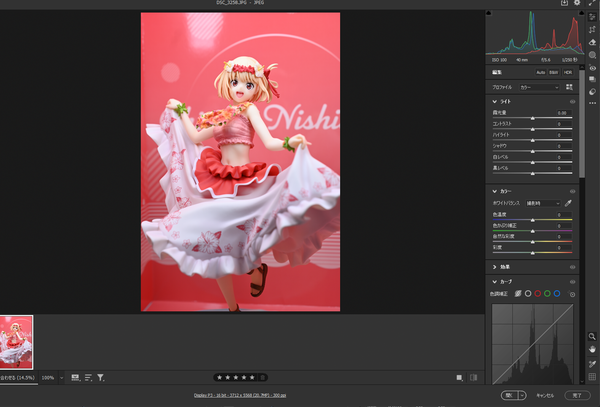Open the プロファイル profile dropdown
The image size is (600, 407).
click(540, 87)
